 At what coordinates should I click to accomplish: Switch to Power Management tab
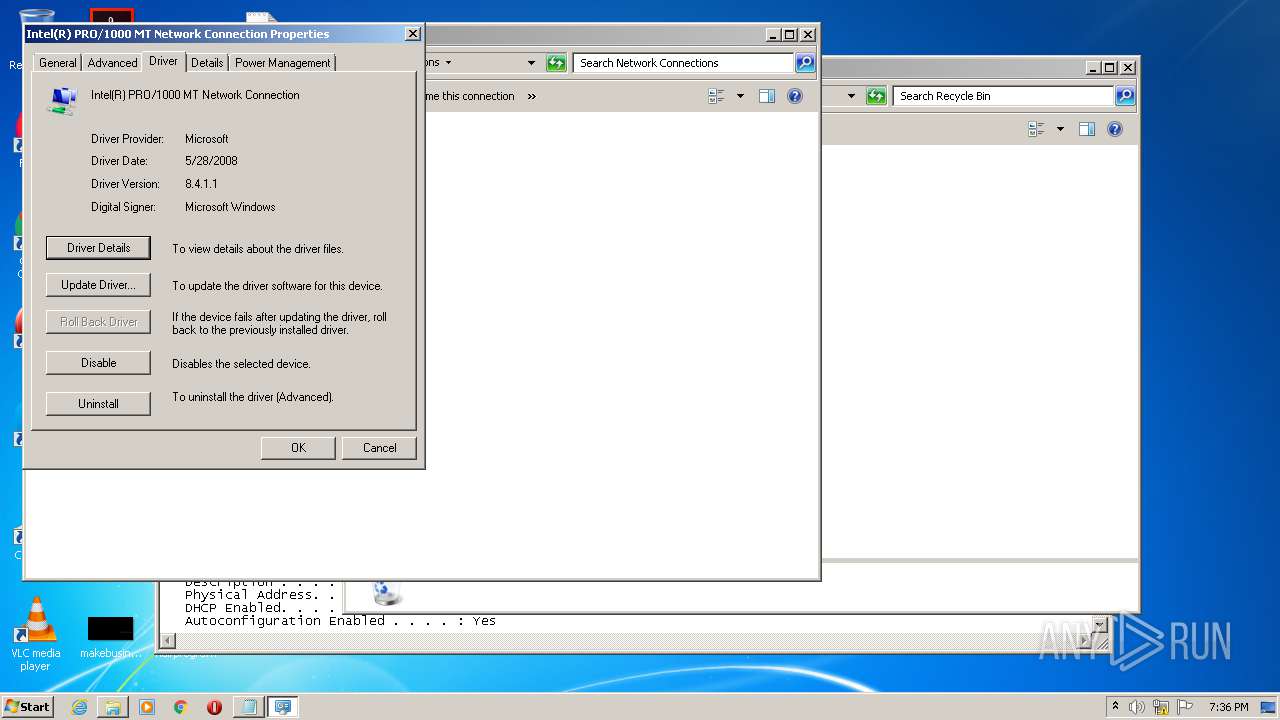coord(282,62)
